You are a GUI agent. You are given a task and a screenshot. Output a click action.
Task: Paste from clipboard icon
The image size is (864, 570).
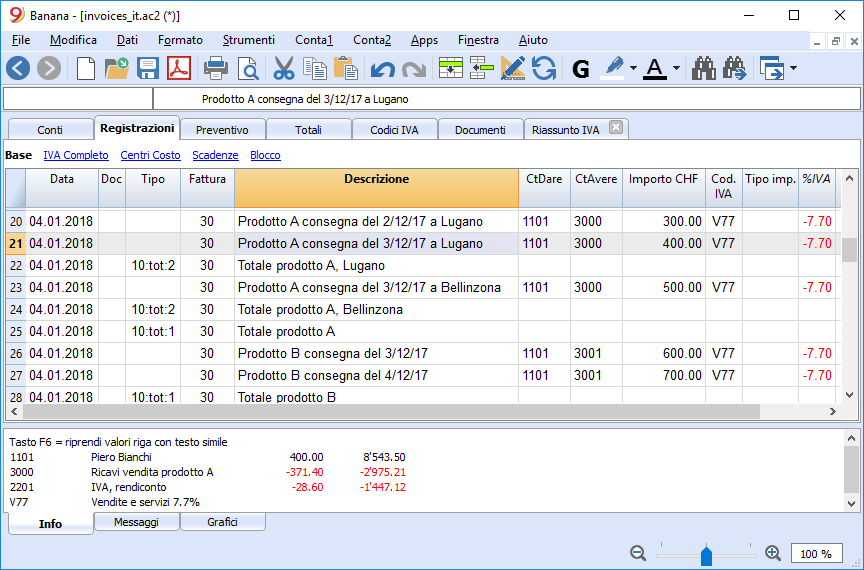point(346,69)
